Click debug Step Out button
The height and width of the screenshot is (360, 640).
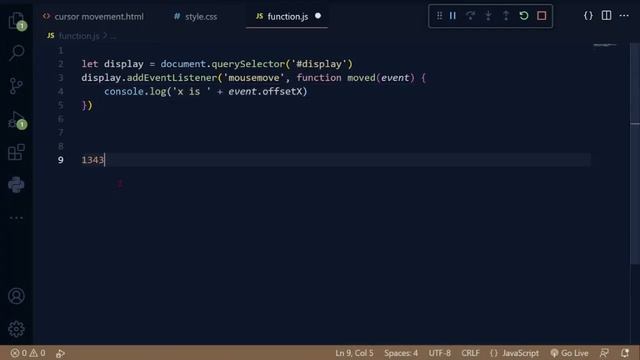[506, 16]
